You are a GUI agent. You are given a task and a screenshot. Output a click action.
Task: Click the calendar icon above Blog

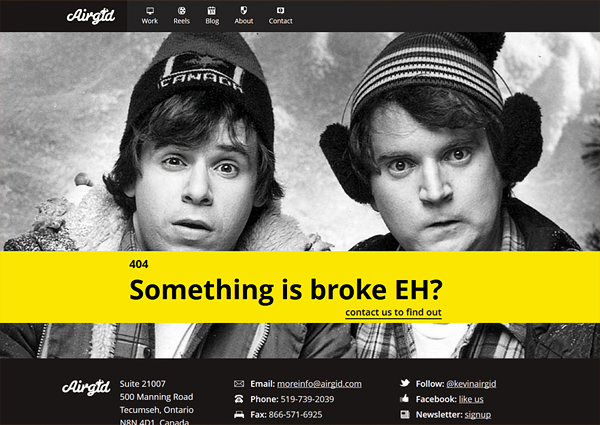tap(212, 11)
